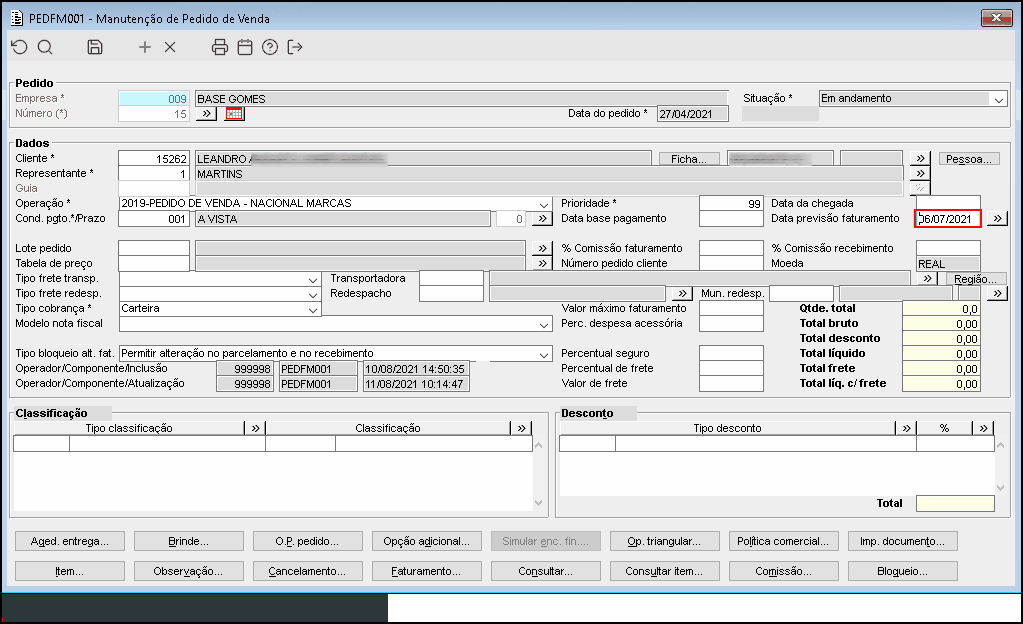Image resolution: width=1023 pixels, height=624 pixels.
Task: Expand the Situação dropdown
Action: (998, 99)
